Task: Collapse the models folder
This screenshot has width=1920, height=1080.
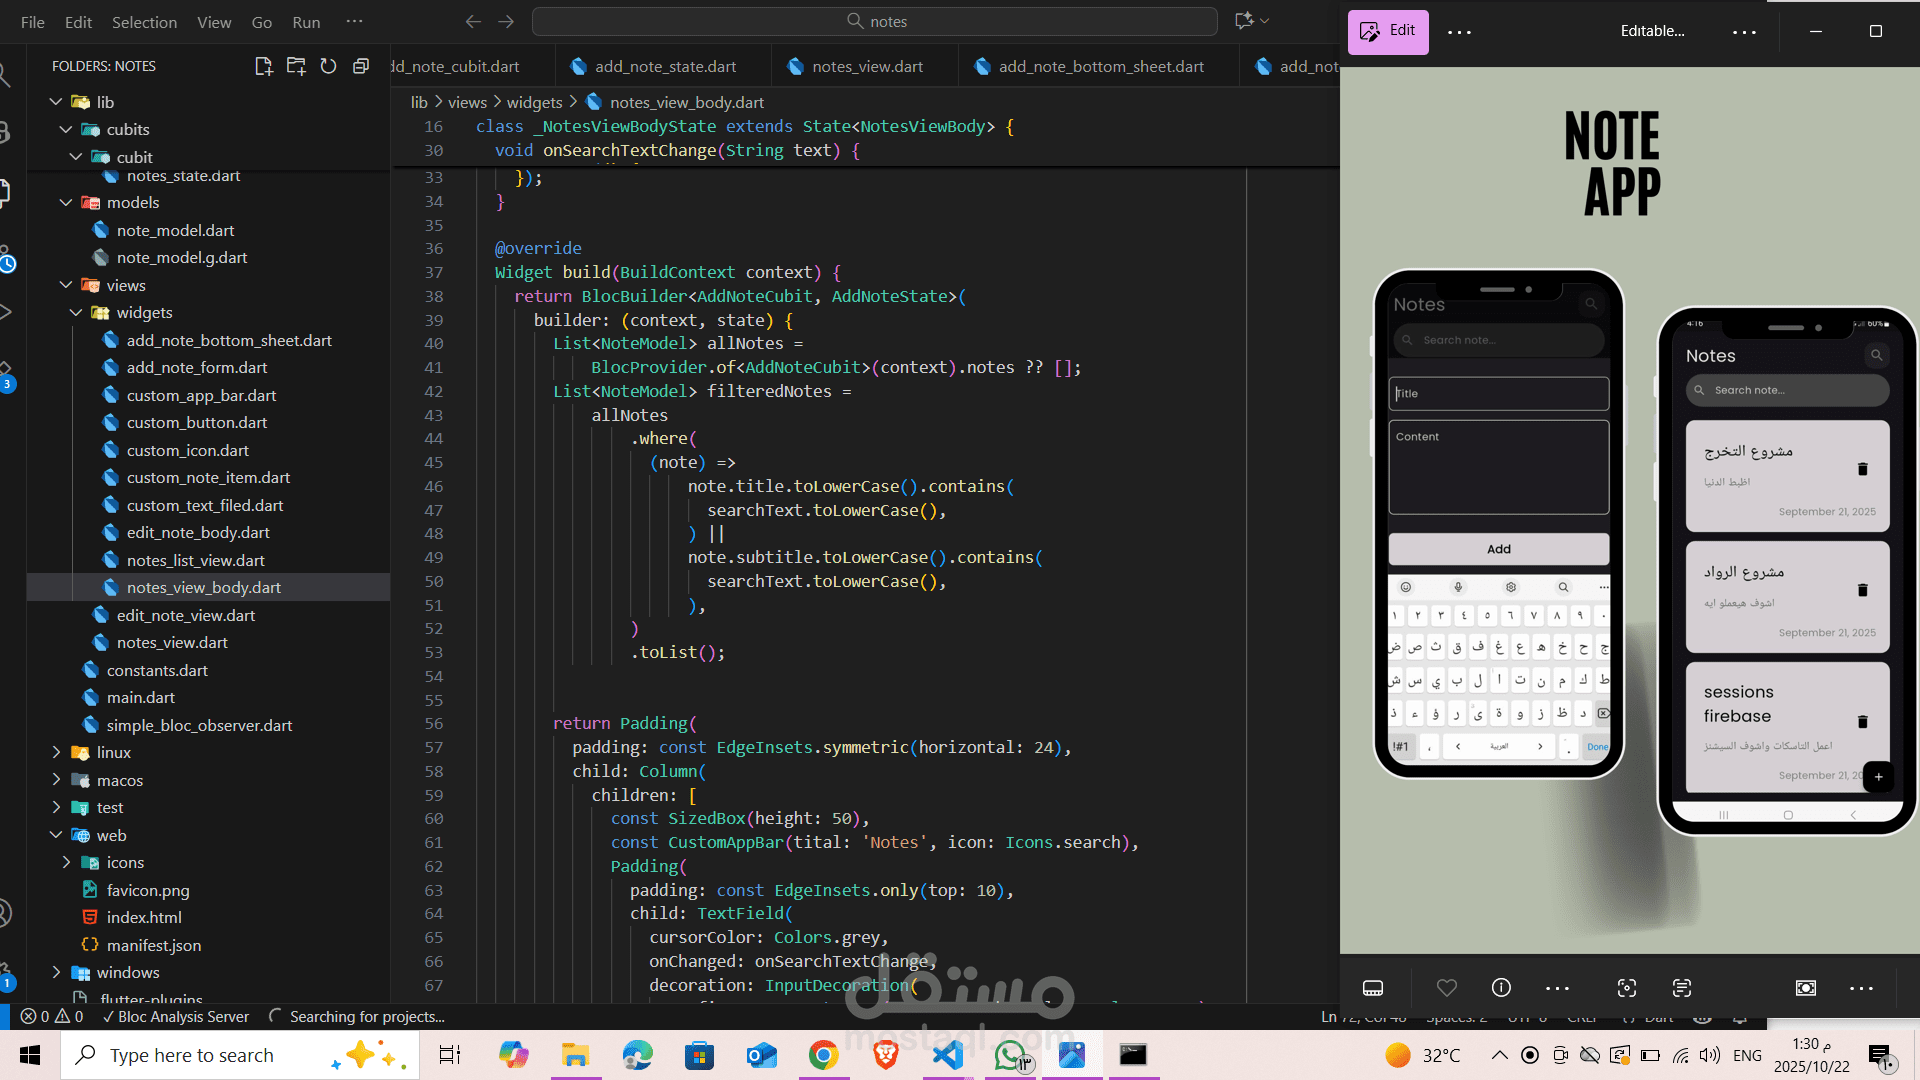Action: pyautogui.click(x=66, y=202)
